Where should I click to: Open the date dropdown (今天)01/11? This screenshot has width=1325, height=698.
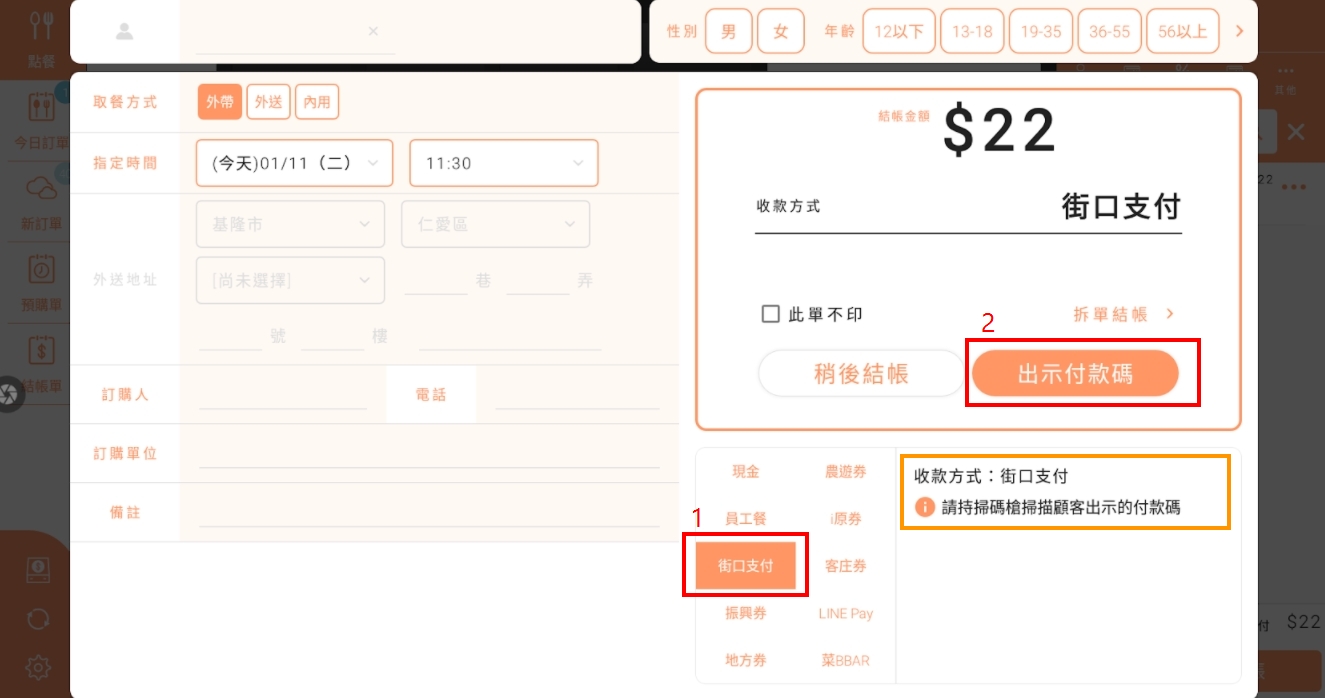pos(294,163)
